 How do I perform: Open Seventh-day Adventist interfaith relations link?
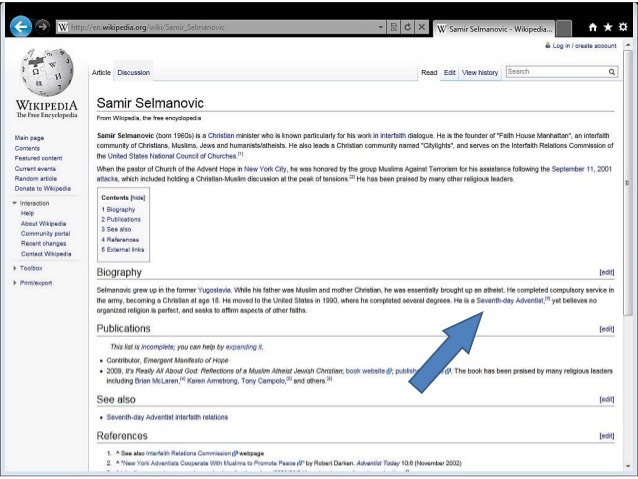tap(167, 417)
